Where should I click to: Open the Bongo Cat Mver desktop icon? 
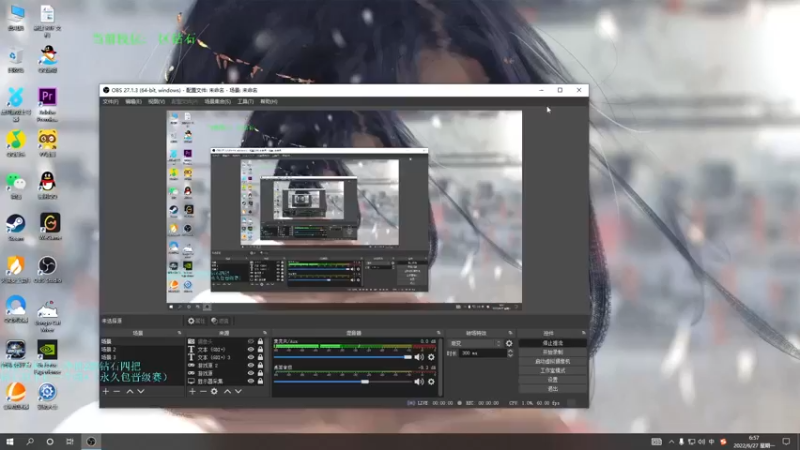[47, 316]
